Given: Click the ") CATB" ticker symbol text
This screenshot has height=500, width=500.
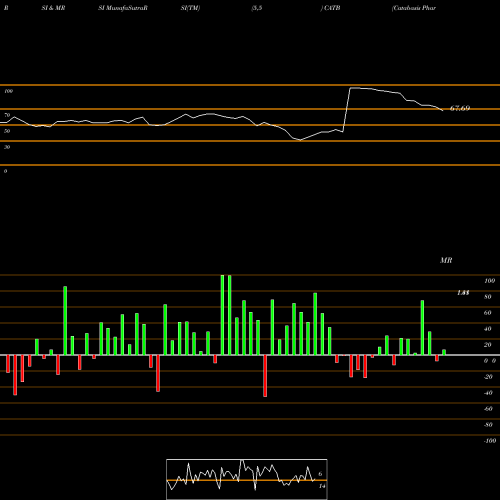Looking at the screenshot, I should (330, 8).
